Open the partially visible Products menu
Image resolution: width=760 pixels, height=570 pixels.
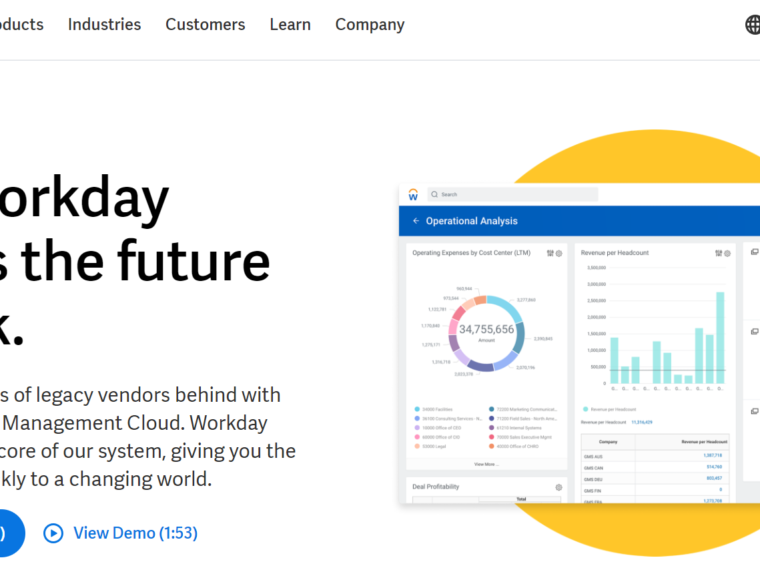21,24
